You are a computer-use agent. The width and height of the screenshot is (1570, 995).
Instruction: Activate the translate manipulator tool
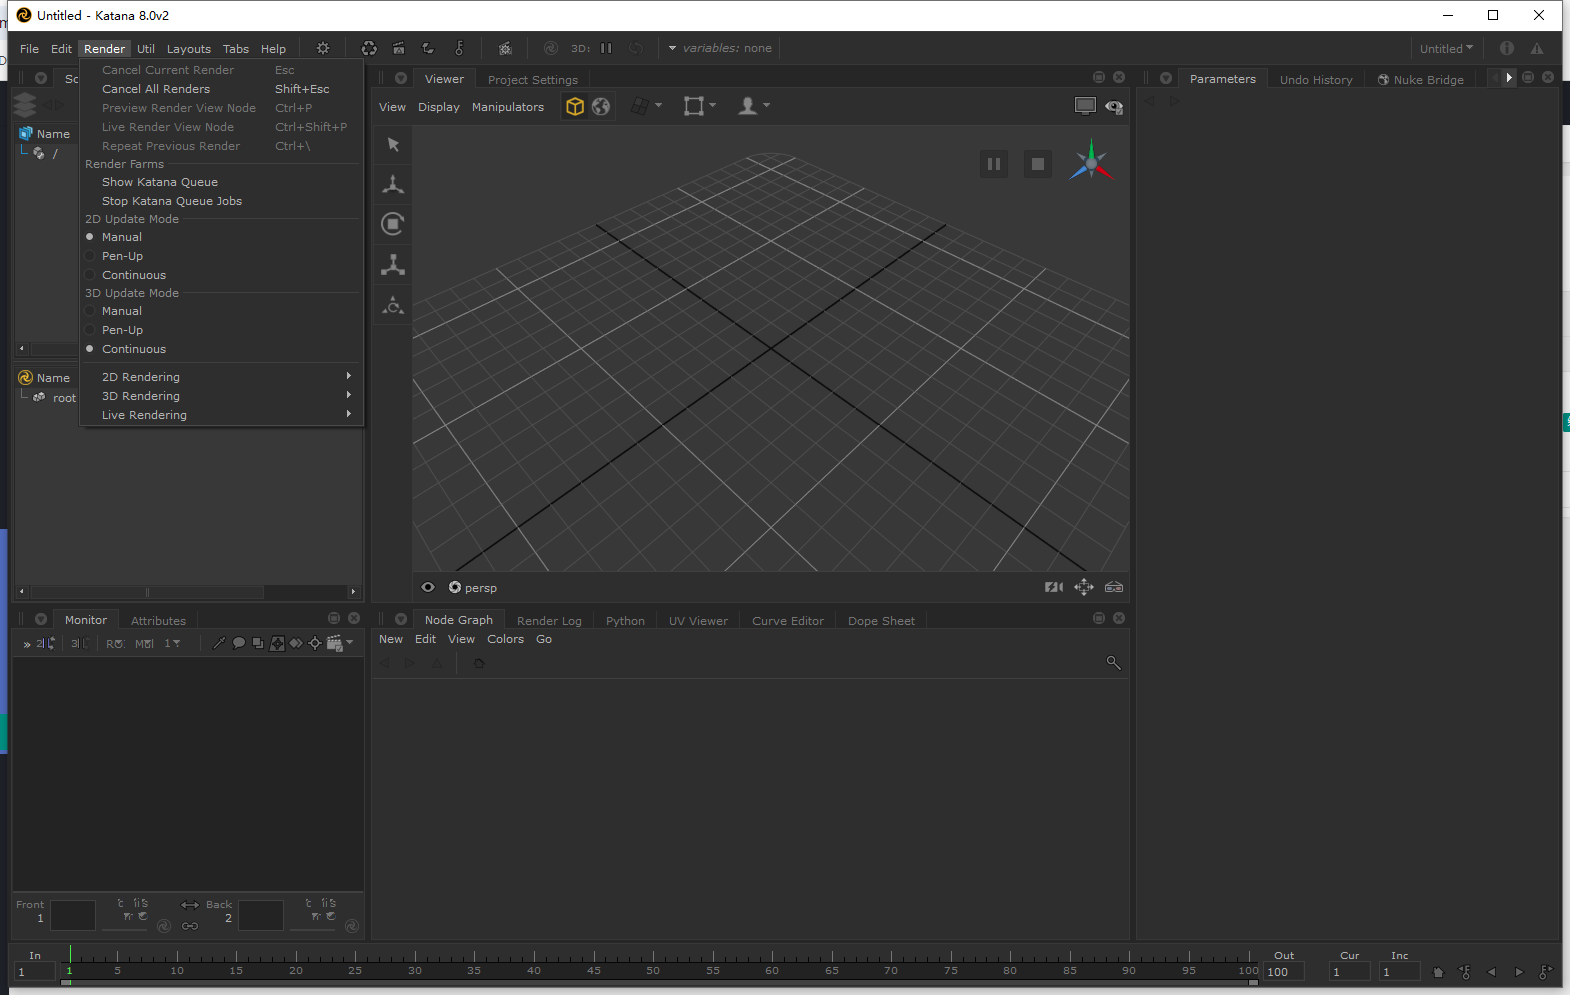coord(393,184)
